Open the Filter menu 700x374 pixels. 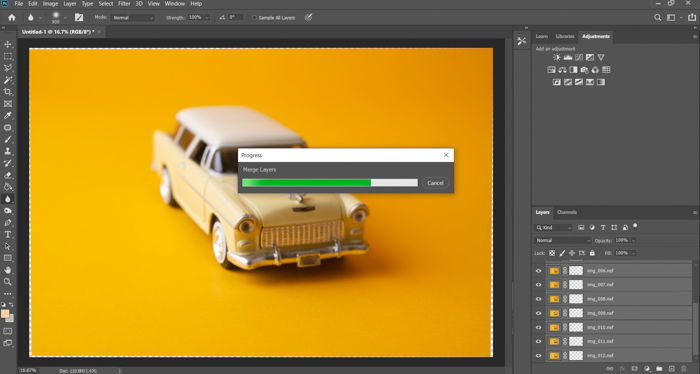coord(124,4)
